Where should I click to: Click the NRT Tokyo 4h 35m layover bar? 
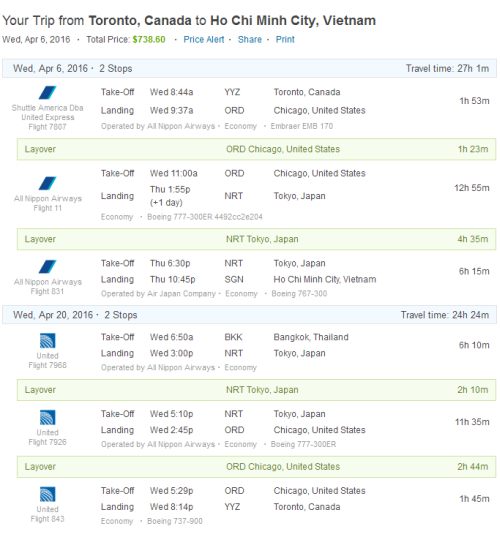256,239
